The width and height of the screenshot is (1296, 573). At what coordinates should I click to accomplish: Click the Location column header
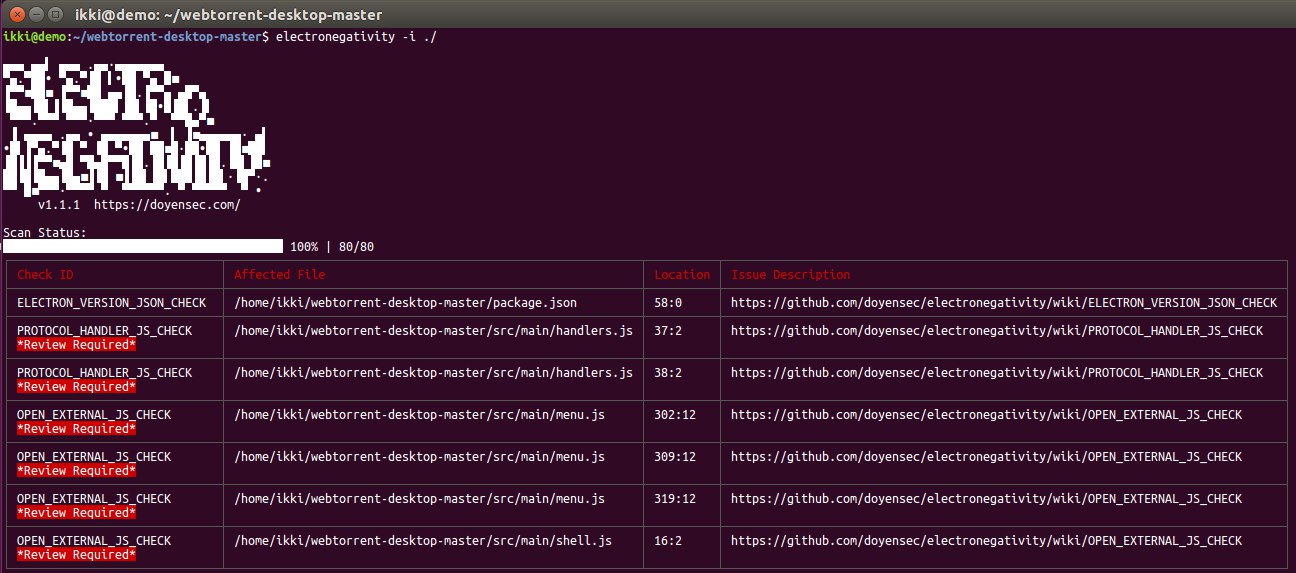[x=682, y=275]
